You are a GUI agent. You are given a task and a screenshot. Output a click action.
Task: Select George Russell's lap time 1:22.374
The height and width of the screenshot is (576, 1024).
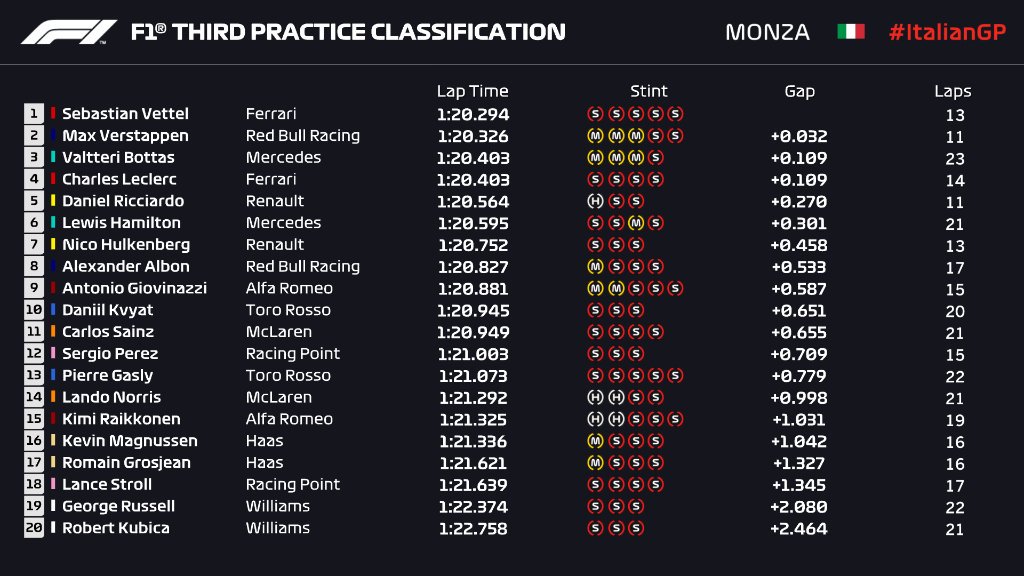[473, 506]
